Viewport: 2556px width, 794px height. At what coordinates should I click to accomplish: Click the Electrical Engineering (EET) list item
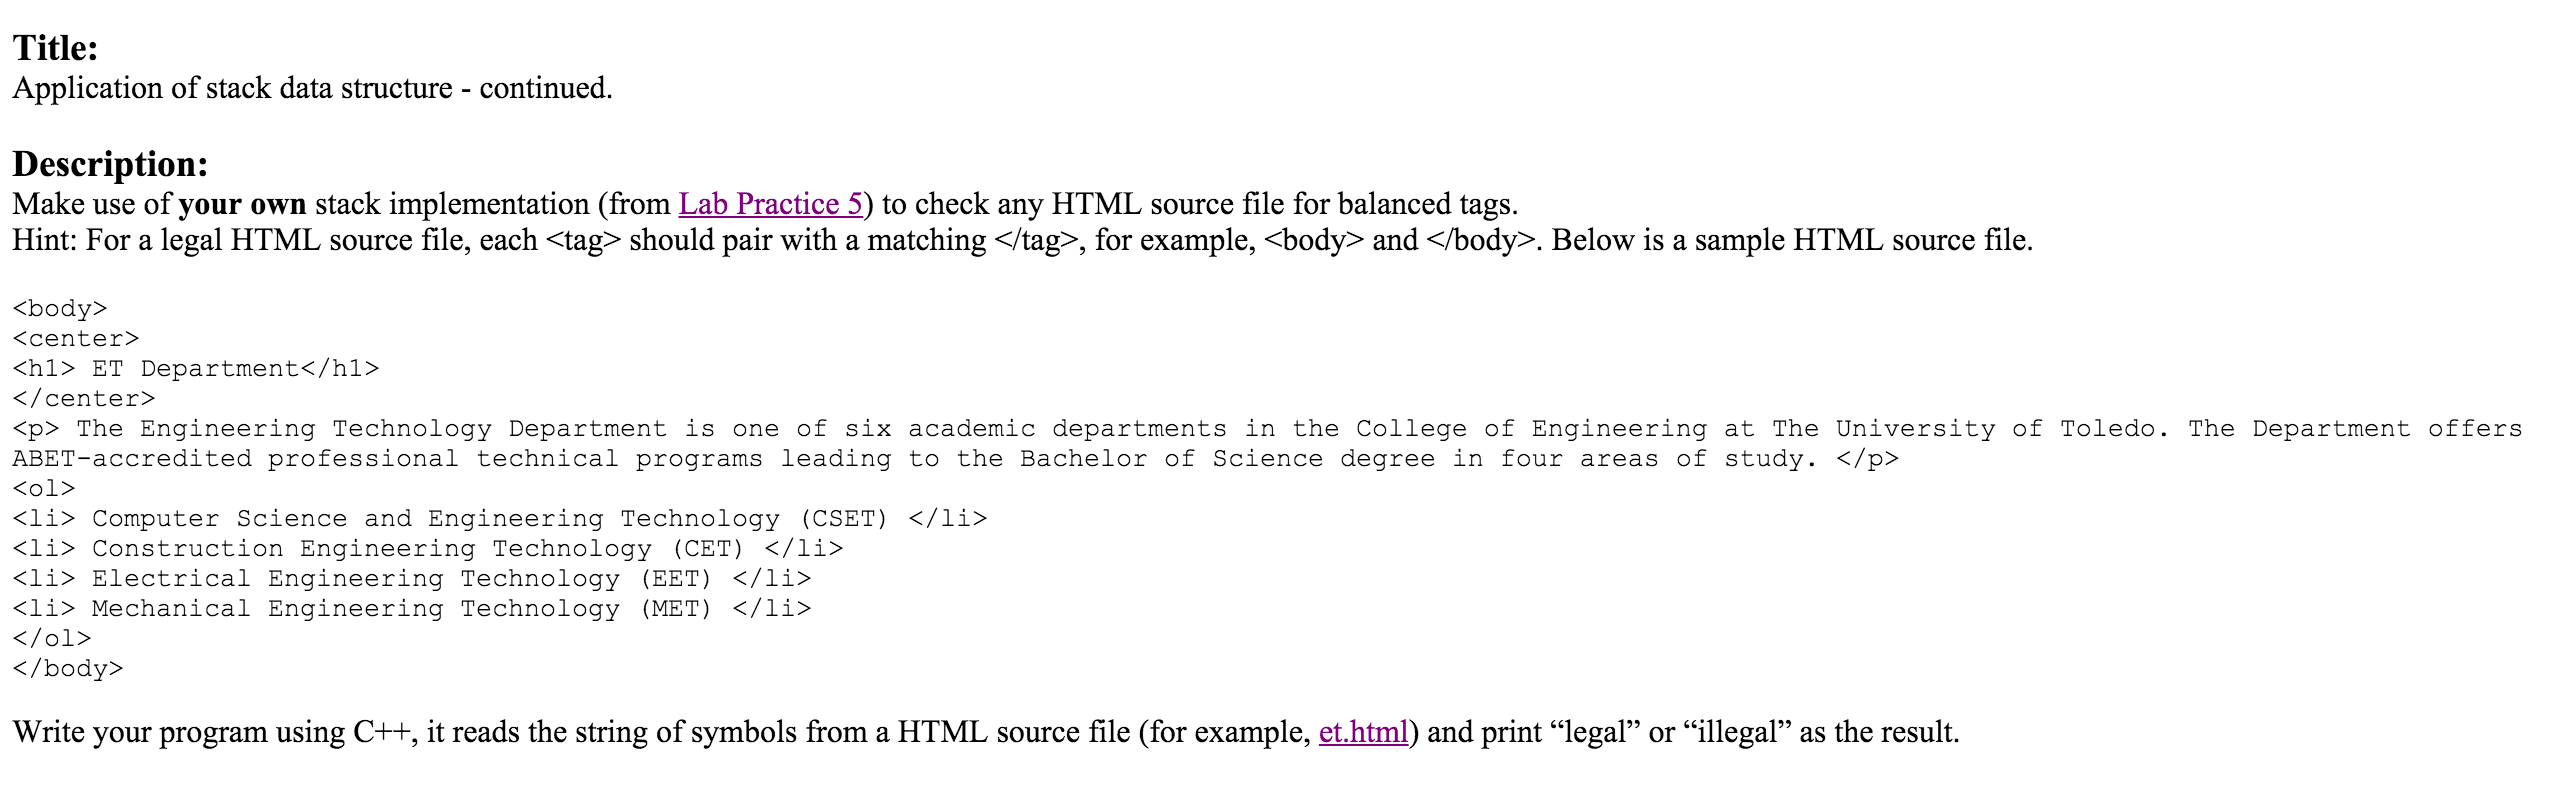tap(412, 579)
